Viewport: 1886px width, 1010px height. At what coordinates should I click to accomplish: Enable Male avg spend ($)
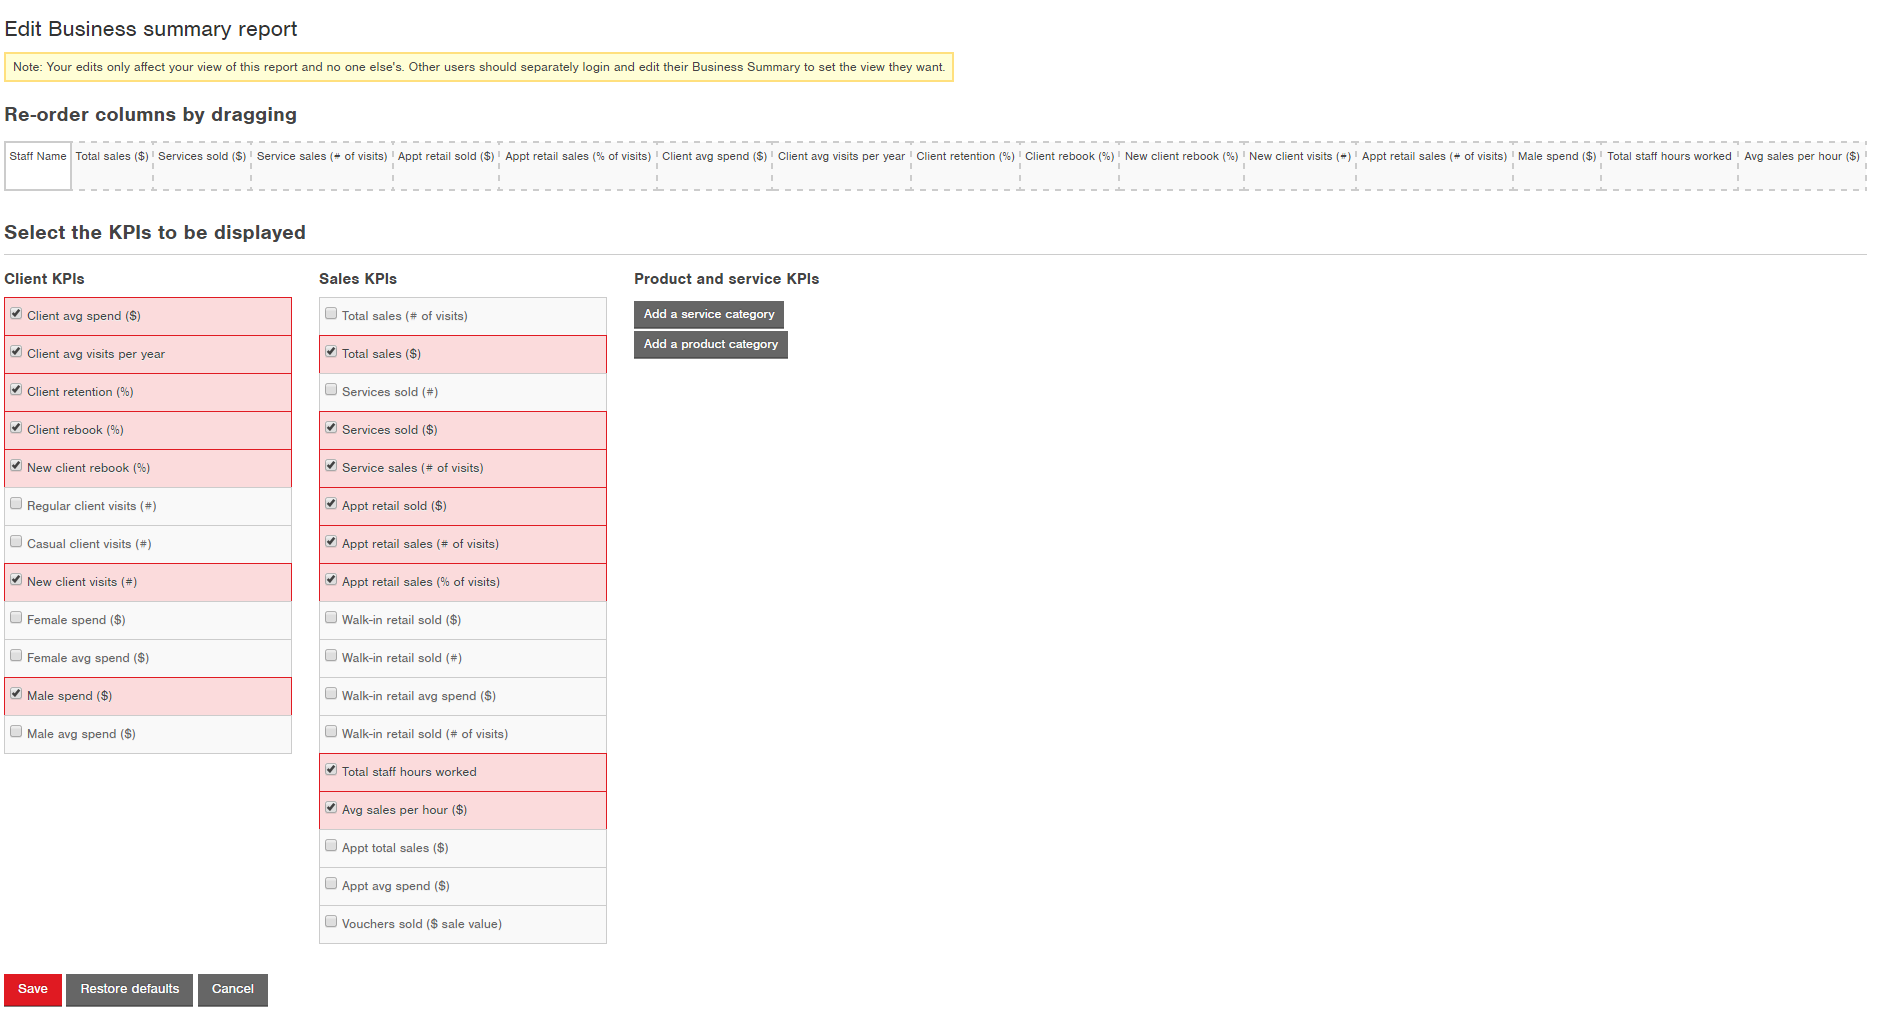point(16,731)
